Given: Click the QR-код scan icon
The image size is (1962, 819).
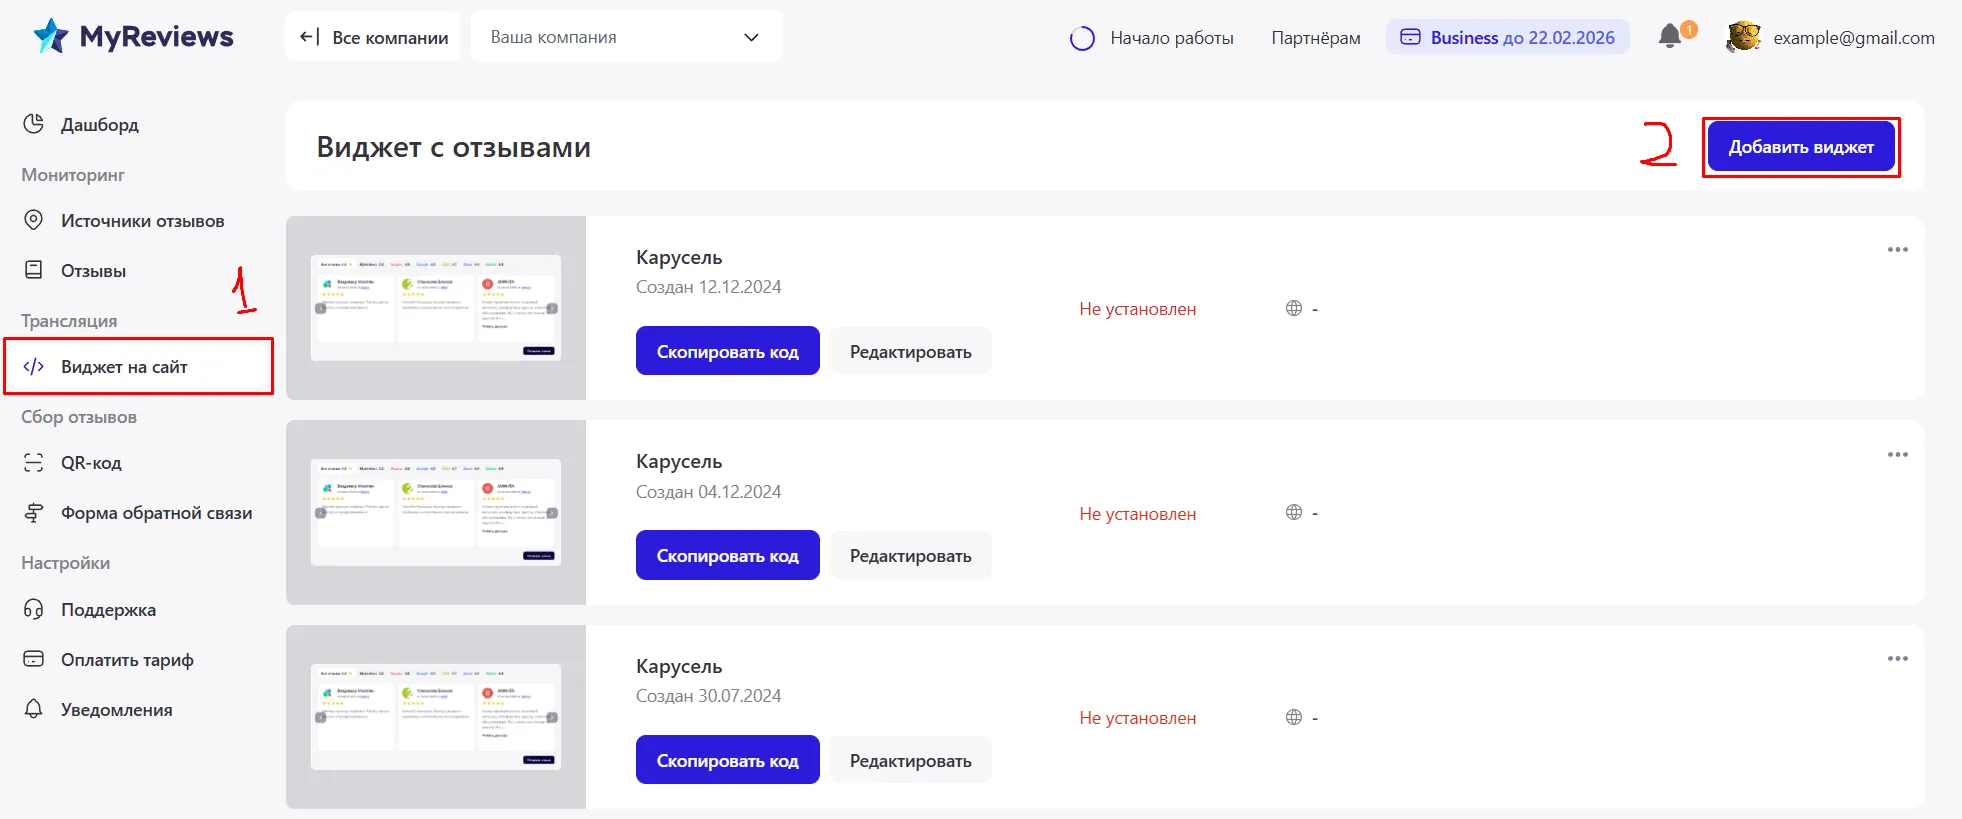Looking at the screenshot, I should coord(34,462).
